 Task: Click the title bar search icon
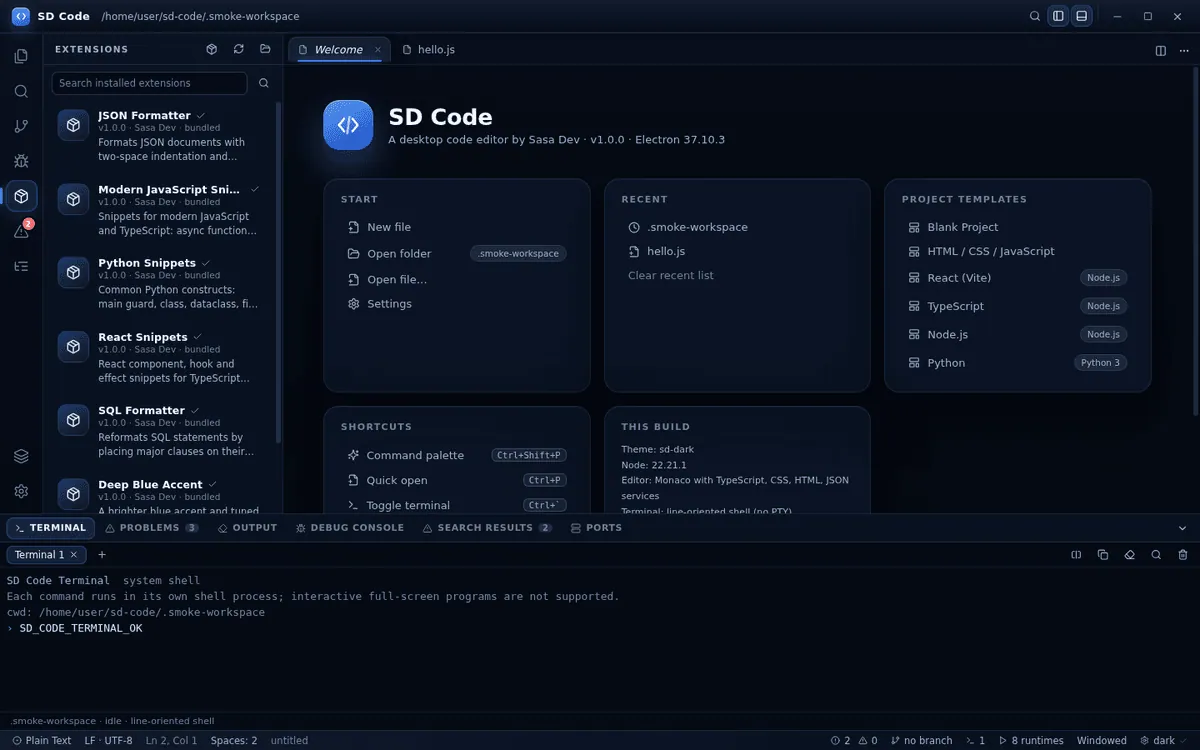coord(1036,16)
